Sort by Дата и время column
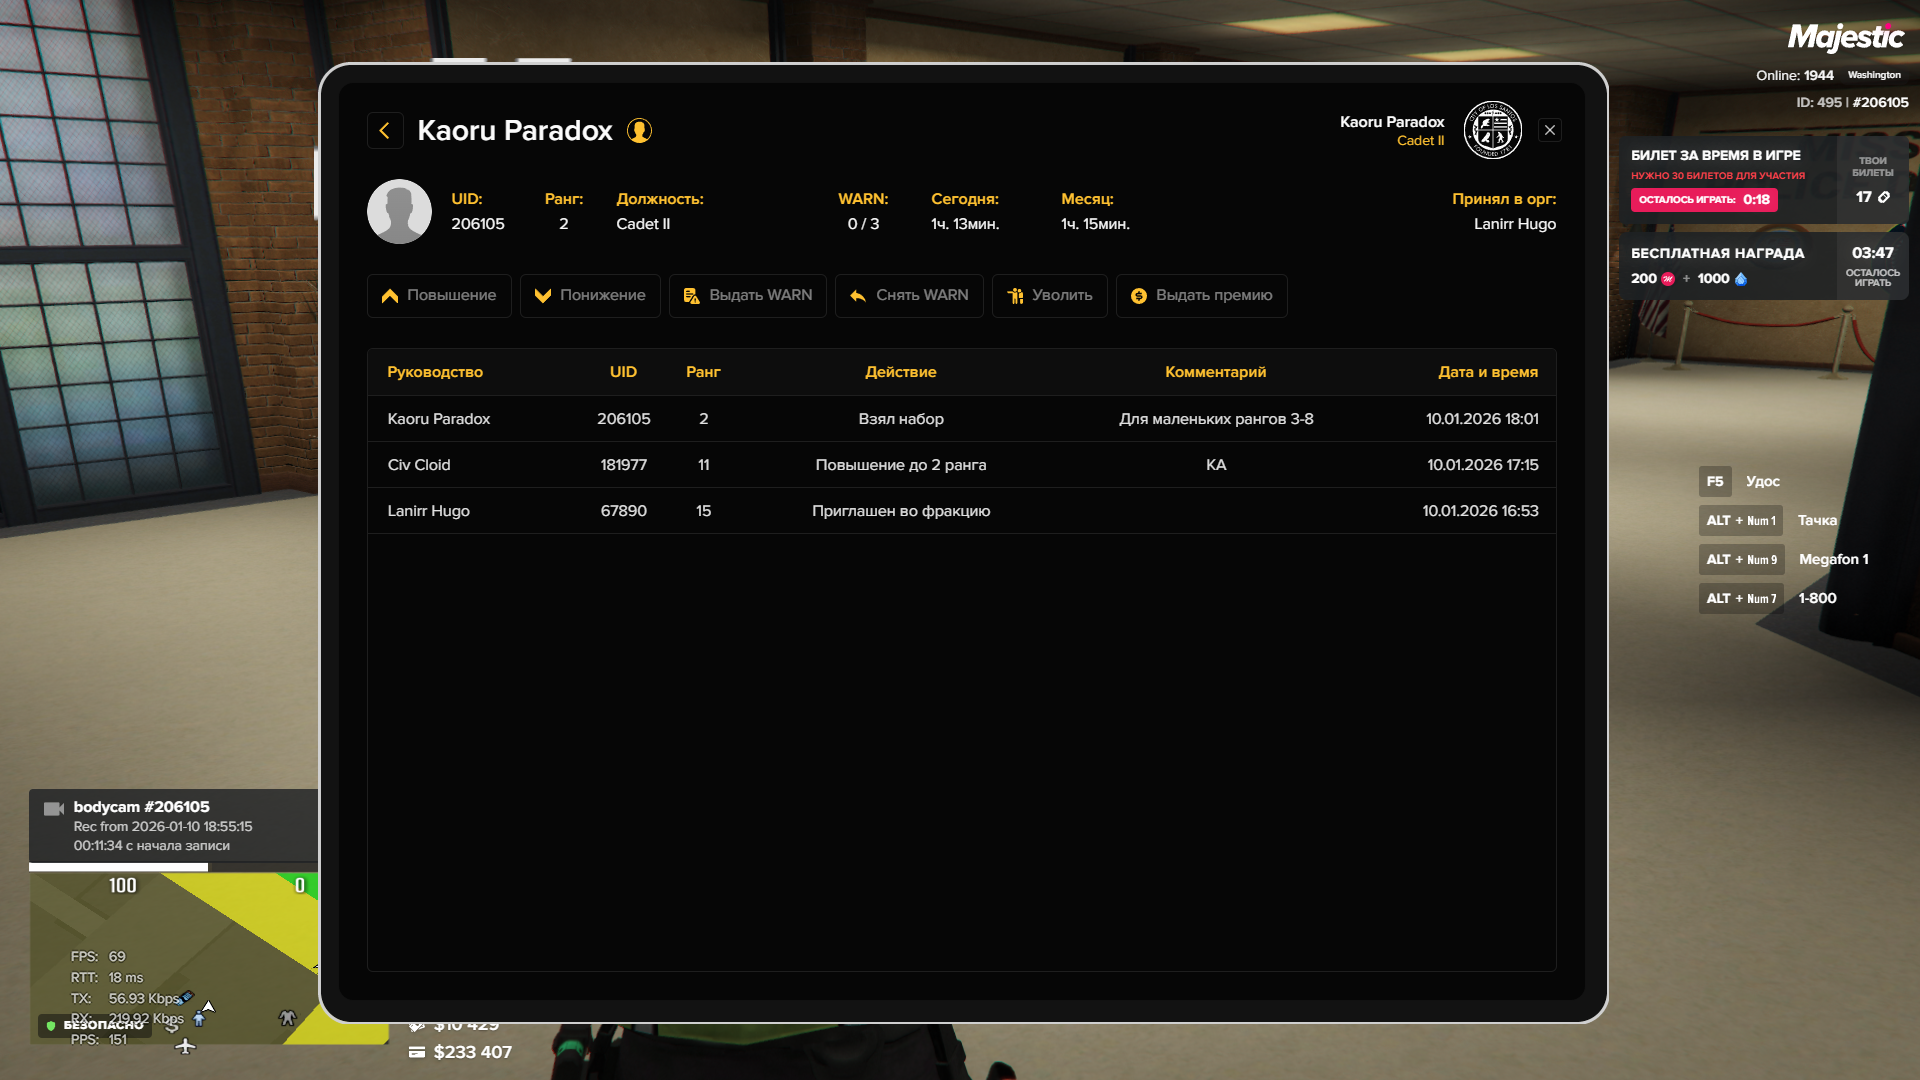1920x1080 pixels. pos(1487,372)
